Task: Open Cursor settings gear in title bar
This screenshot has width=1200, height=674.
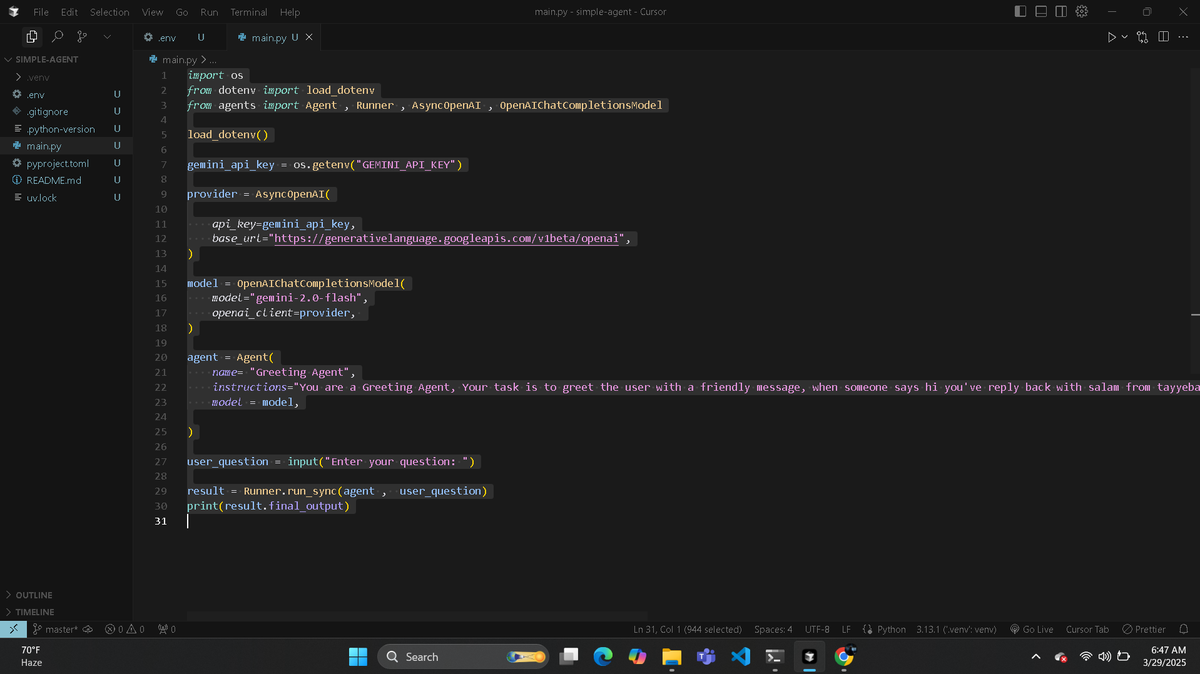Action: (1081, 12)
